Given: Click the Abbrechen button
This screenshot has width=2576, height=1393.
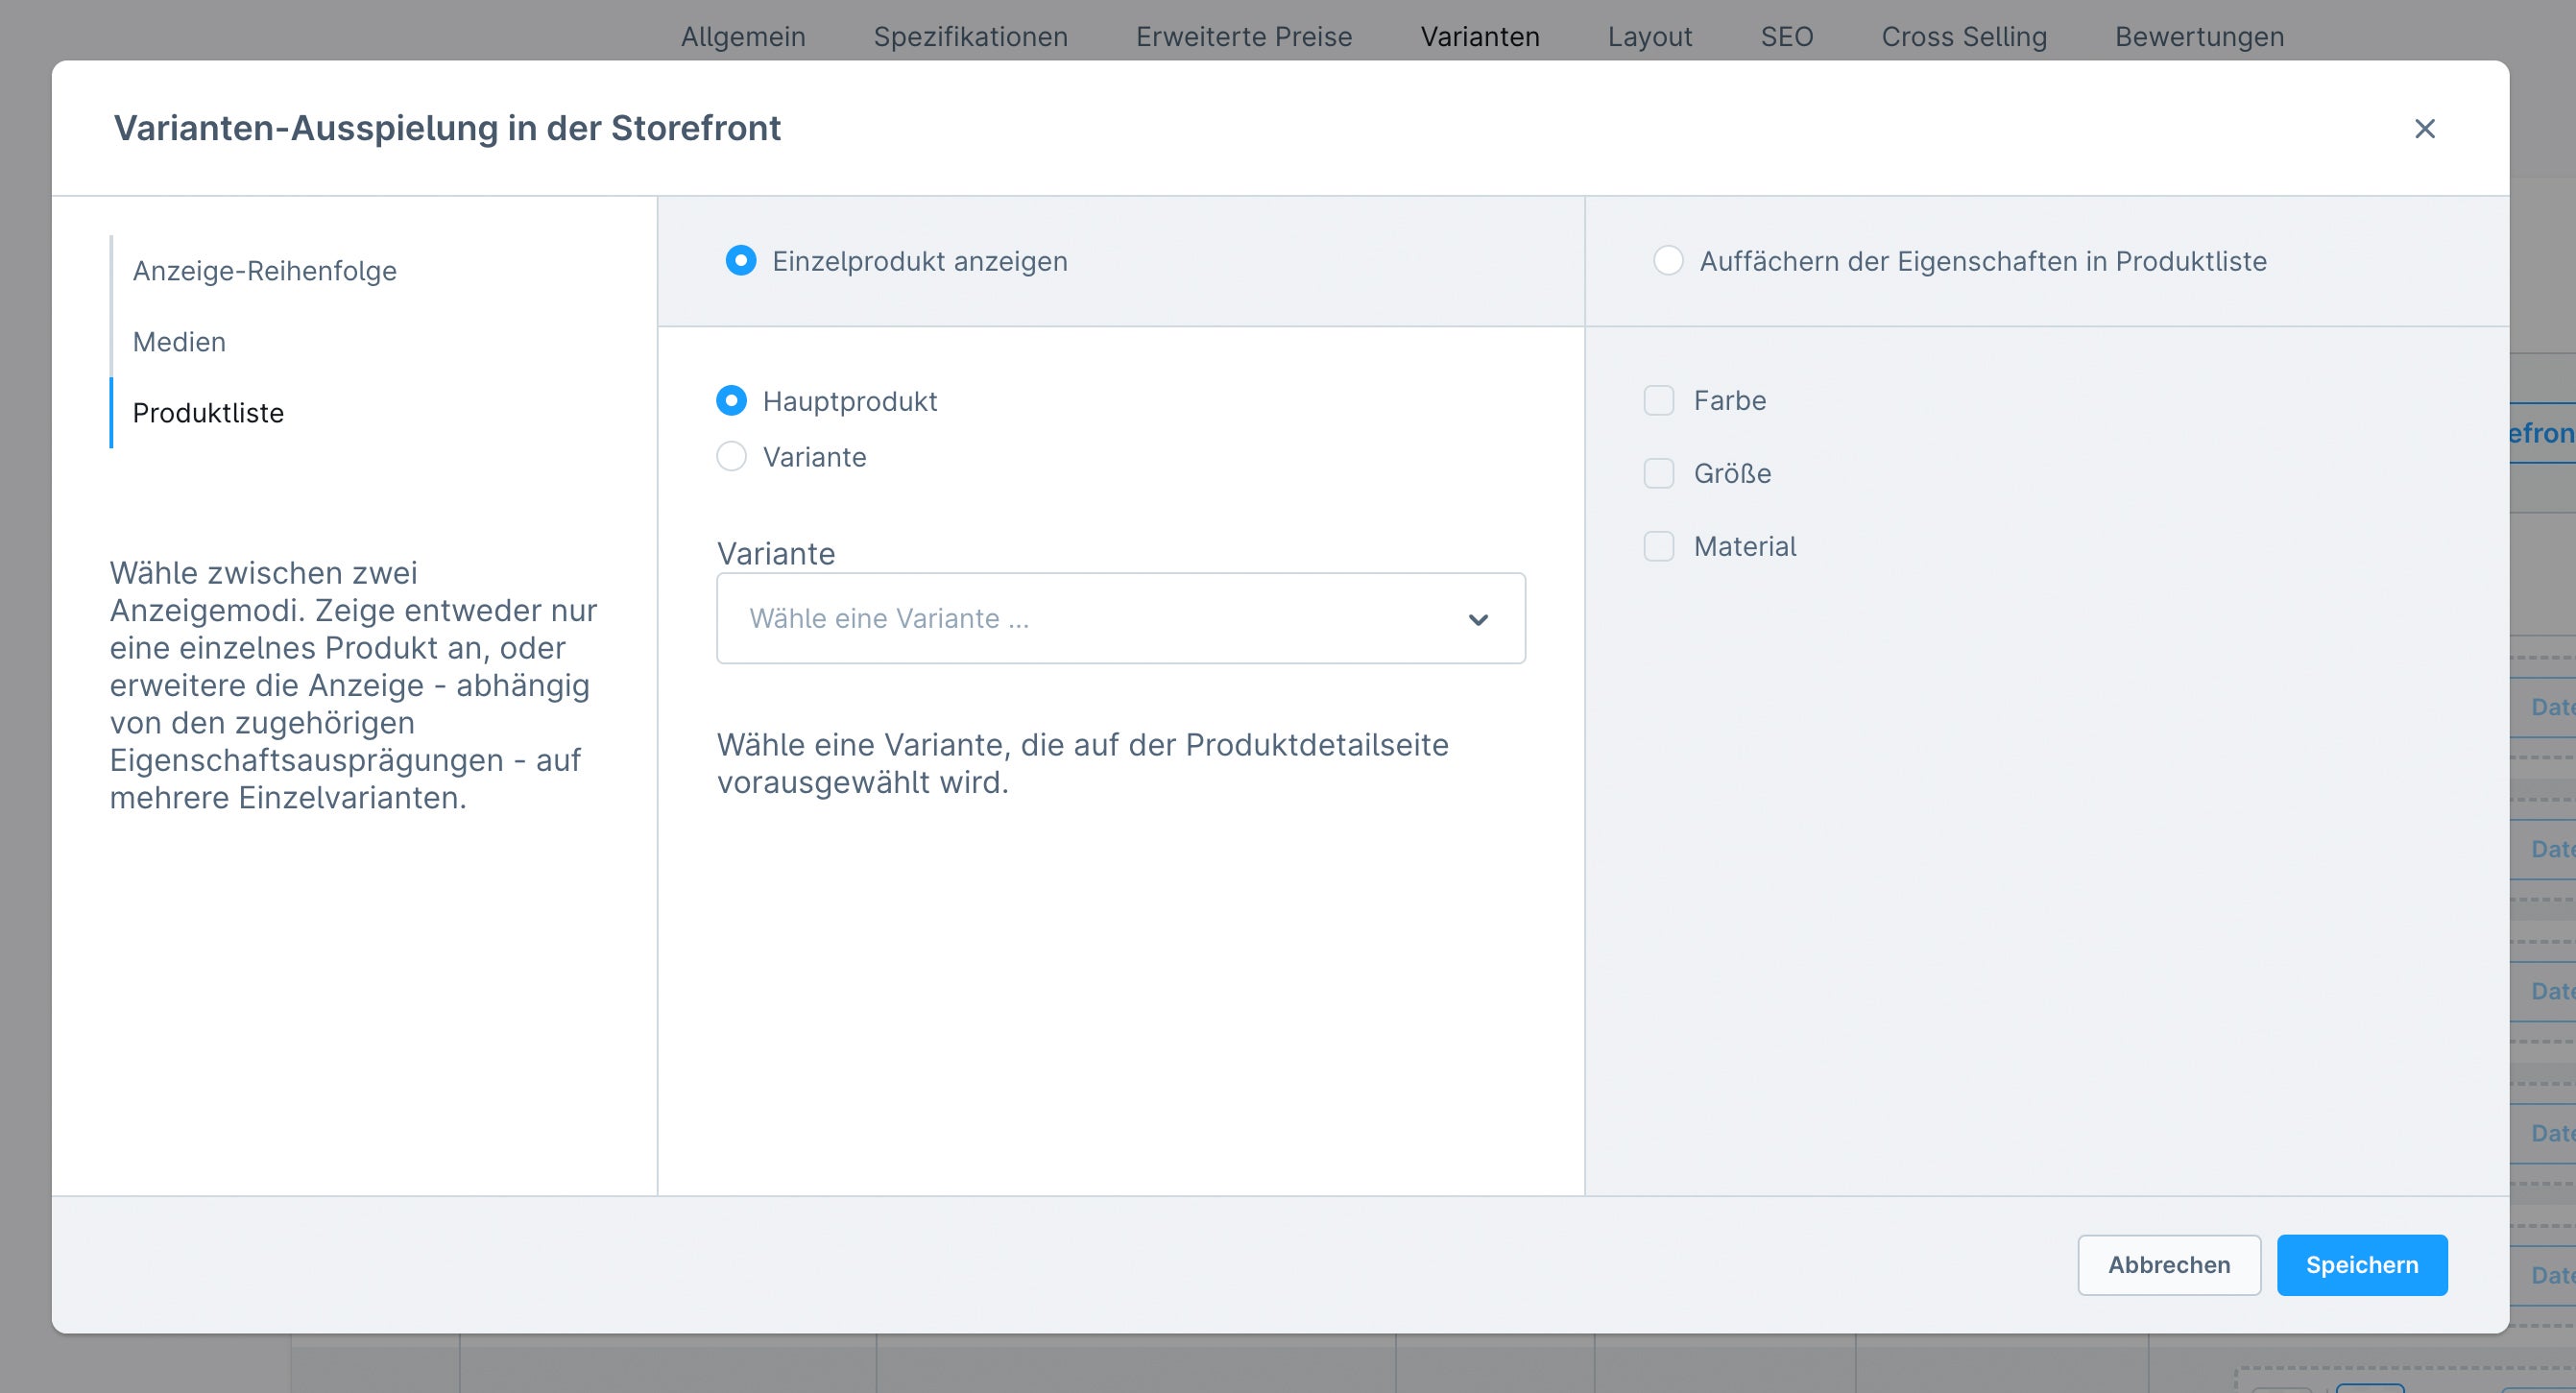Looking at the screenshot, I should pyautogui.click(x=2169, y=1265).
